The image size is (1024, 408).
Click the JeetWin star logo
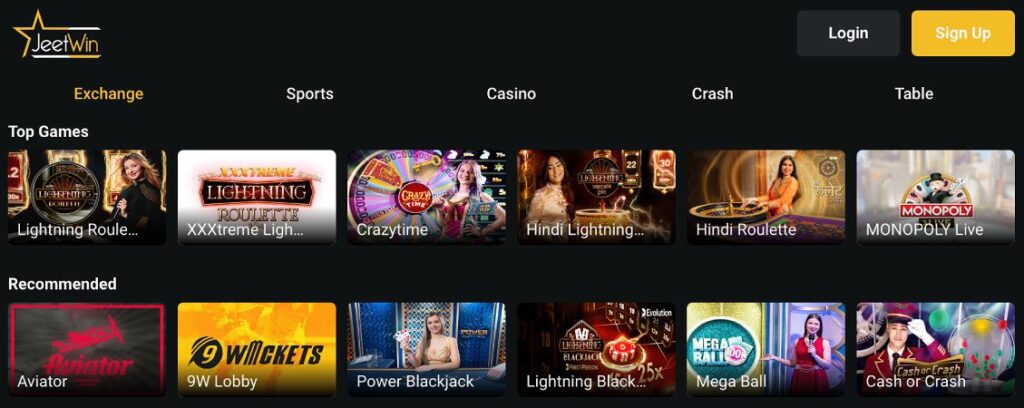pyautogui.click(x=57, y=34)
